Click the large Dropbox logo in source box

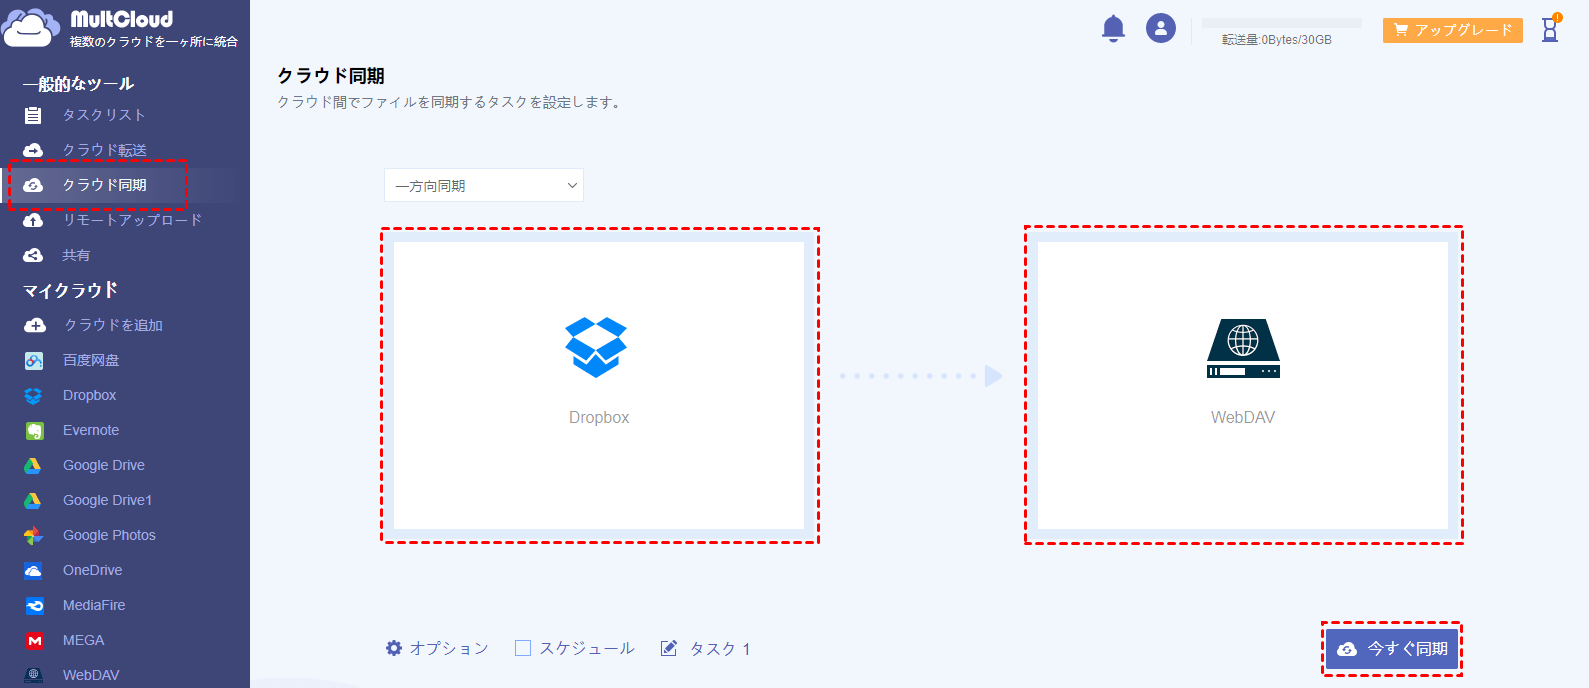[596, 347]
